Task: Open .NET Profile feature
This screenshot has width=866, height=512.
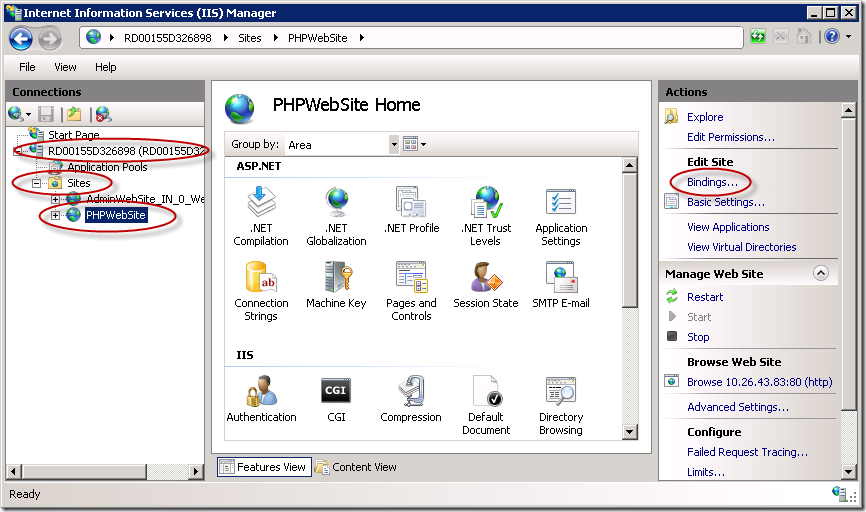Action: [411, 210]
